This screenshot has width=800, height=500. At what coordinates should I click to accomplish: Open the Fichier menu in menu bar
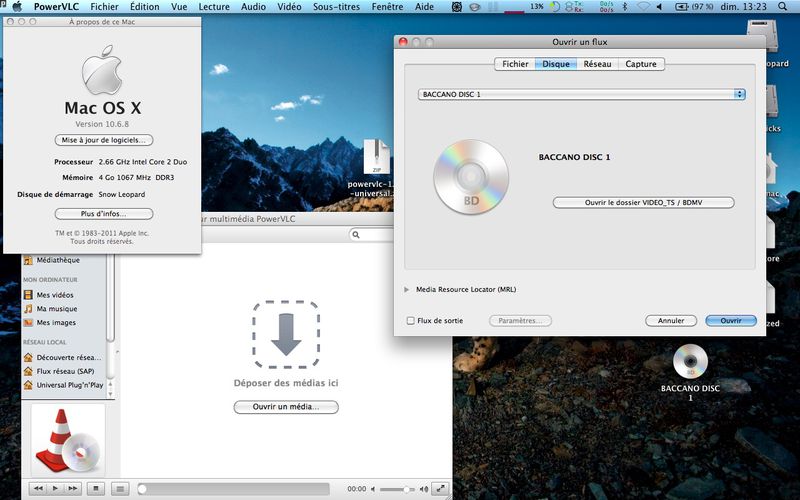tap(104, 7)
